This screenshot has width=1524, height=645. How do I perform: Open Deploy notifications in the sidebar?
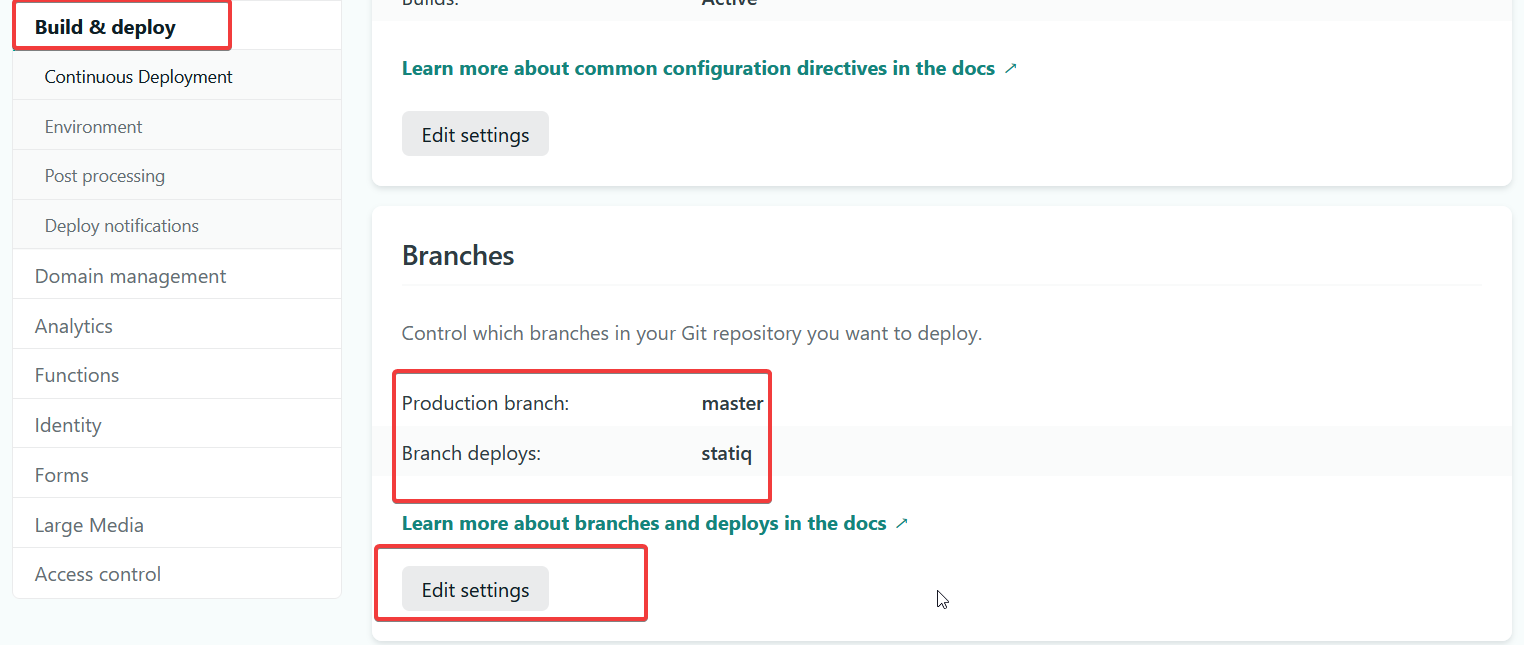point(121,226)
